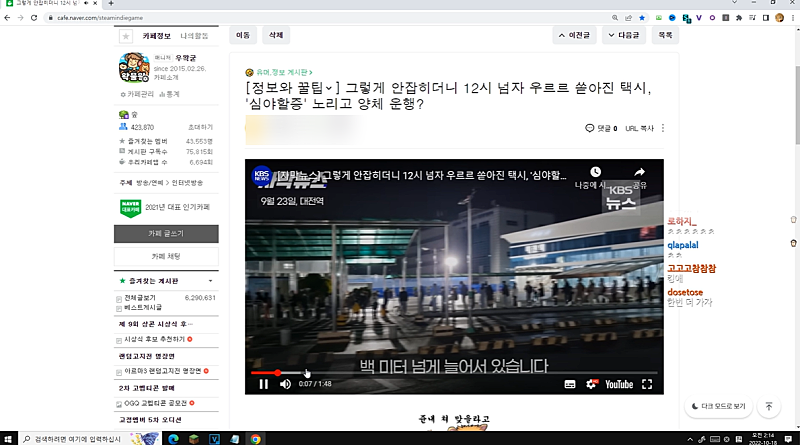Image resolution: width=800 pixels, height=445 pixels.
Task: Open notification center icon
Action: 788,439
